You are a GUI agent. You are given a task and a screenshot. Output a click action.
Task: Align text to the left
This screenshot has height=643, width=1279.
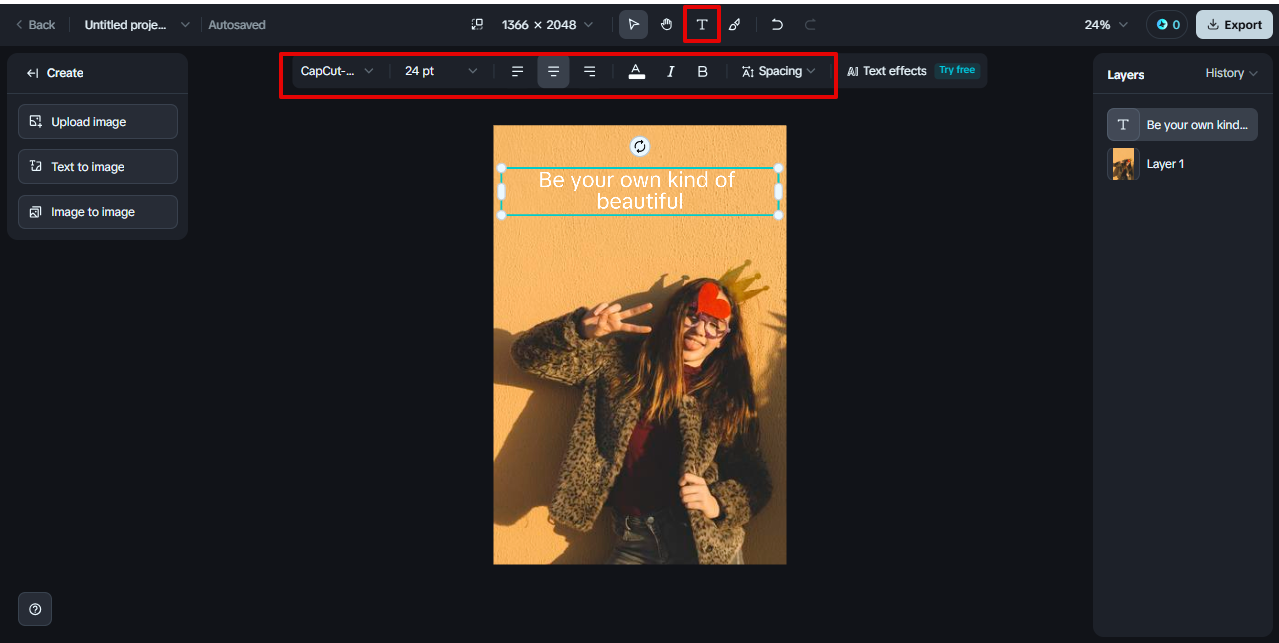click(x=517, y=71)
